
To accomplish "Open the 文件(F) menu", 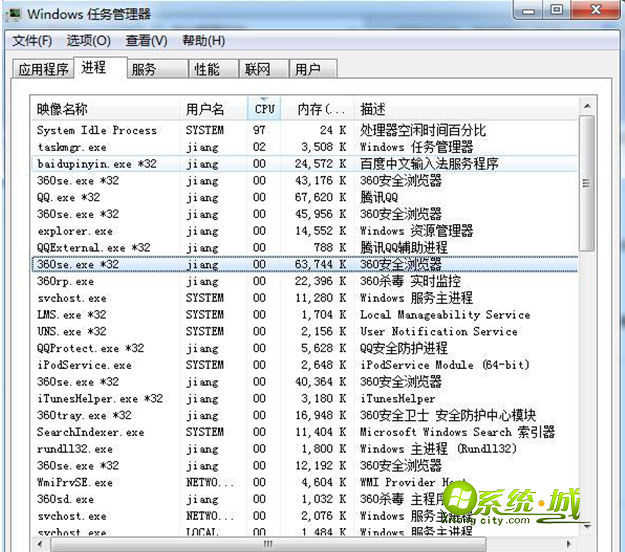I will [32, 41].
